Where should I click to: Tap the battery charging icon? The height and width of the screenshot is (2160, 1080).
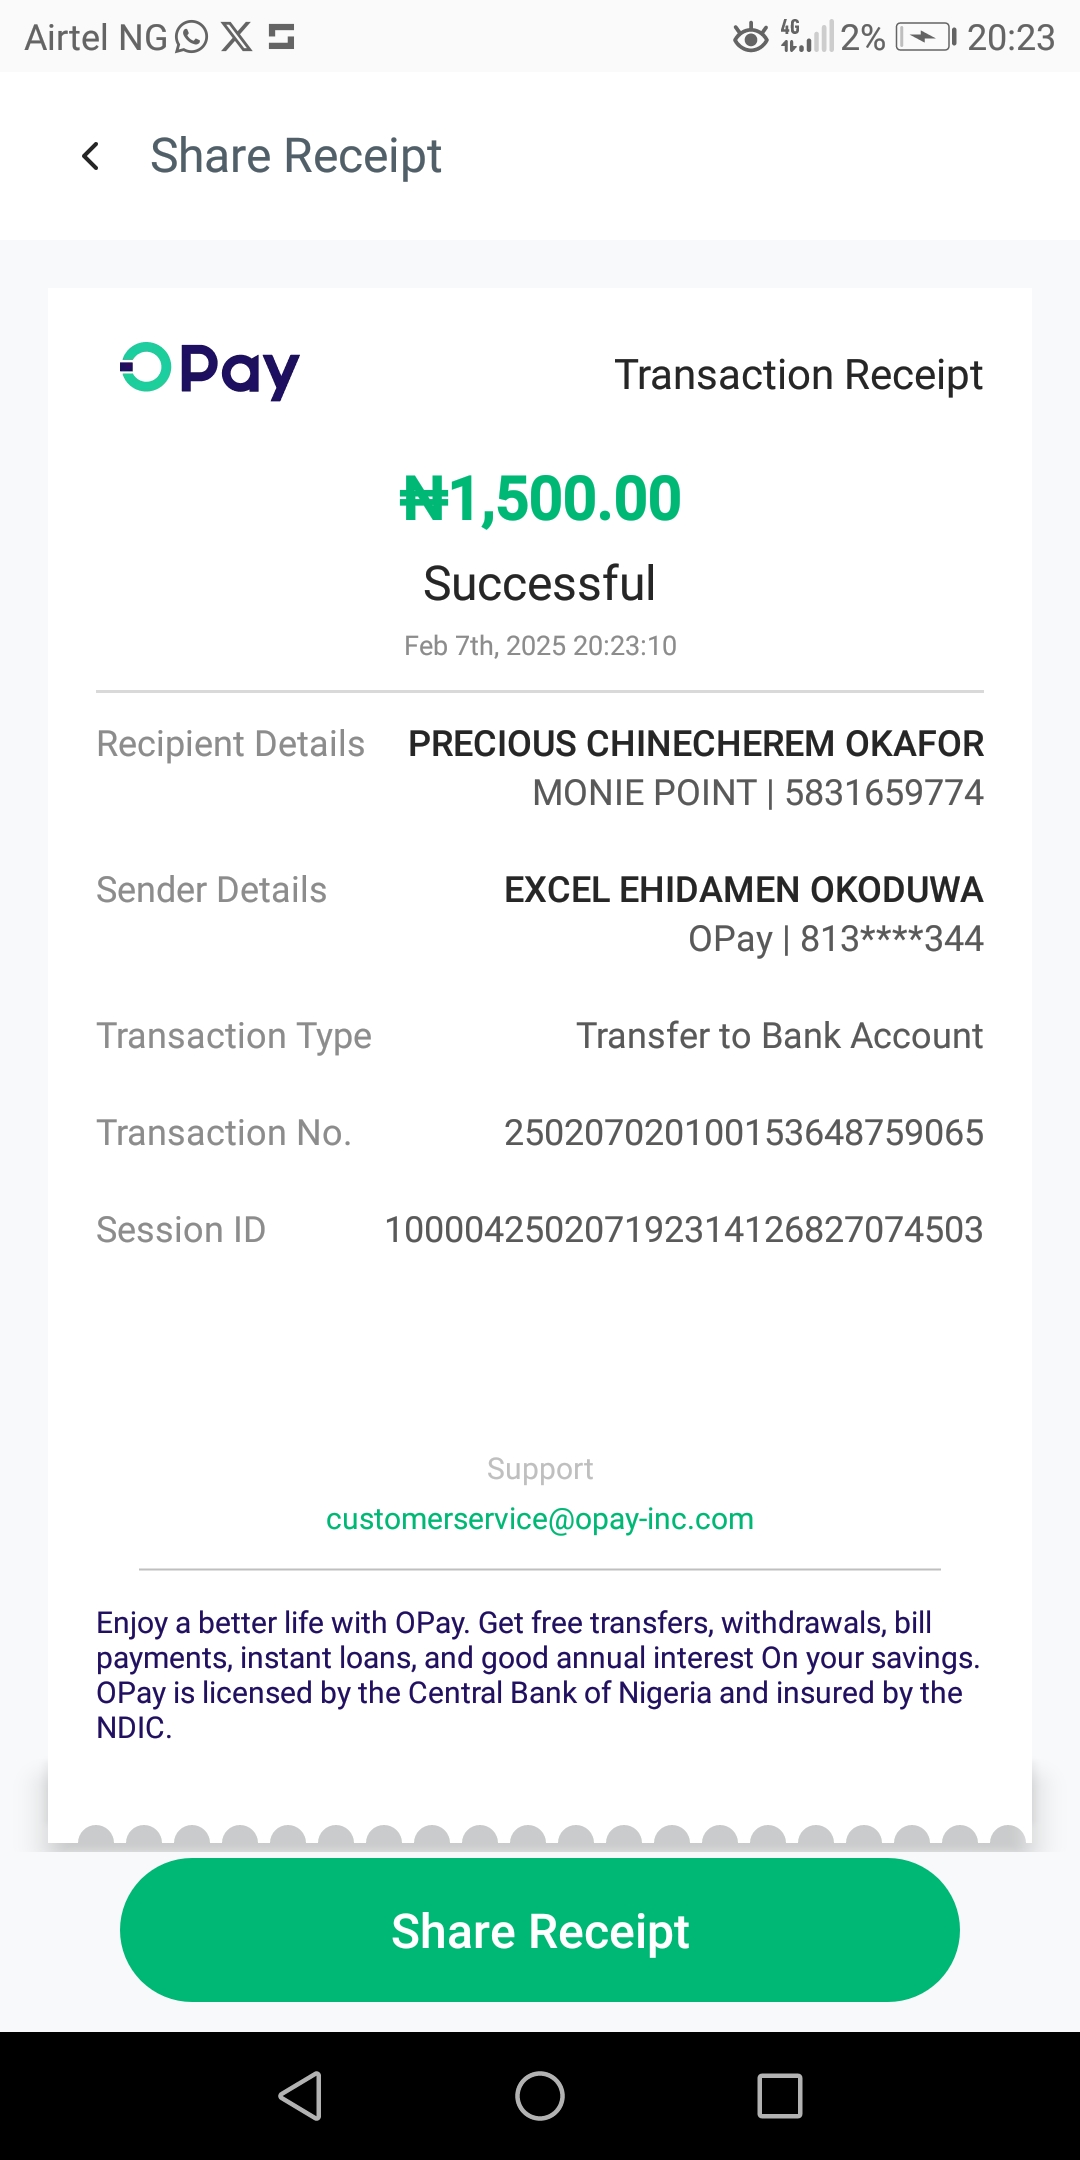(x=925, y=38)
